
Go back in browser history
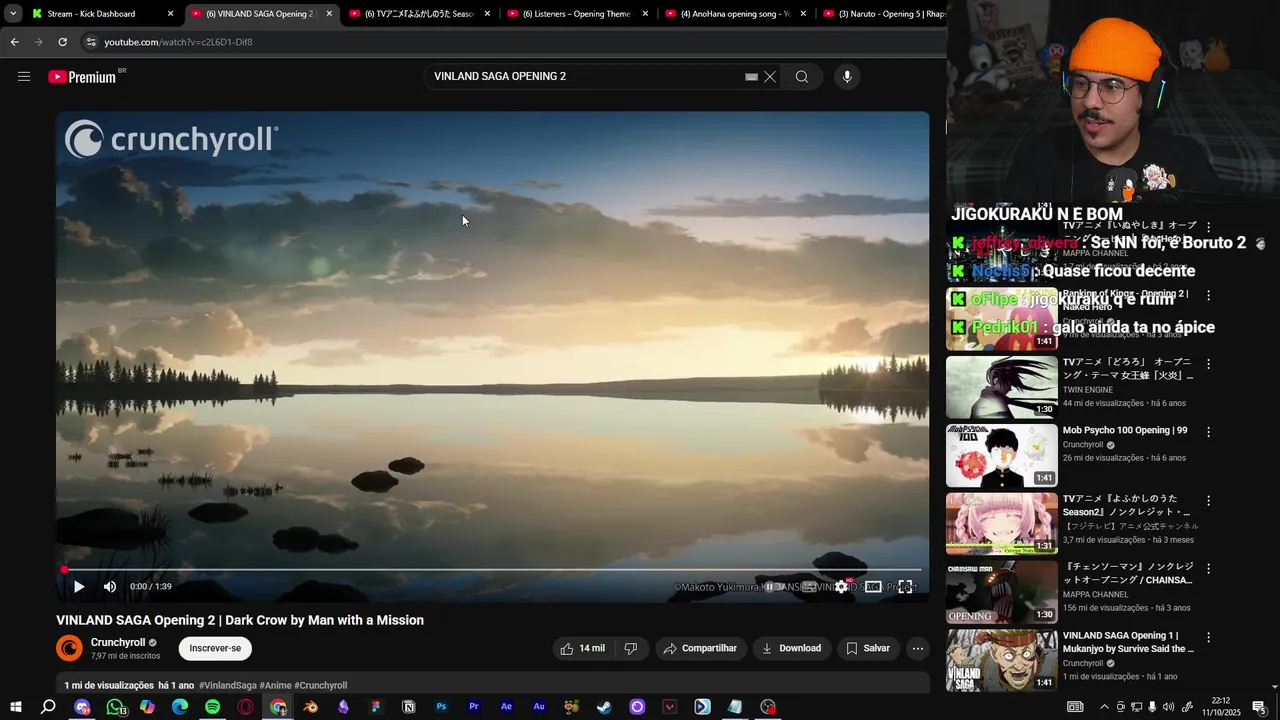(14, 42)
